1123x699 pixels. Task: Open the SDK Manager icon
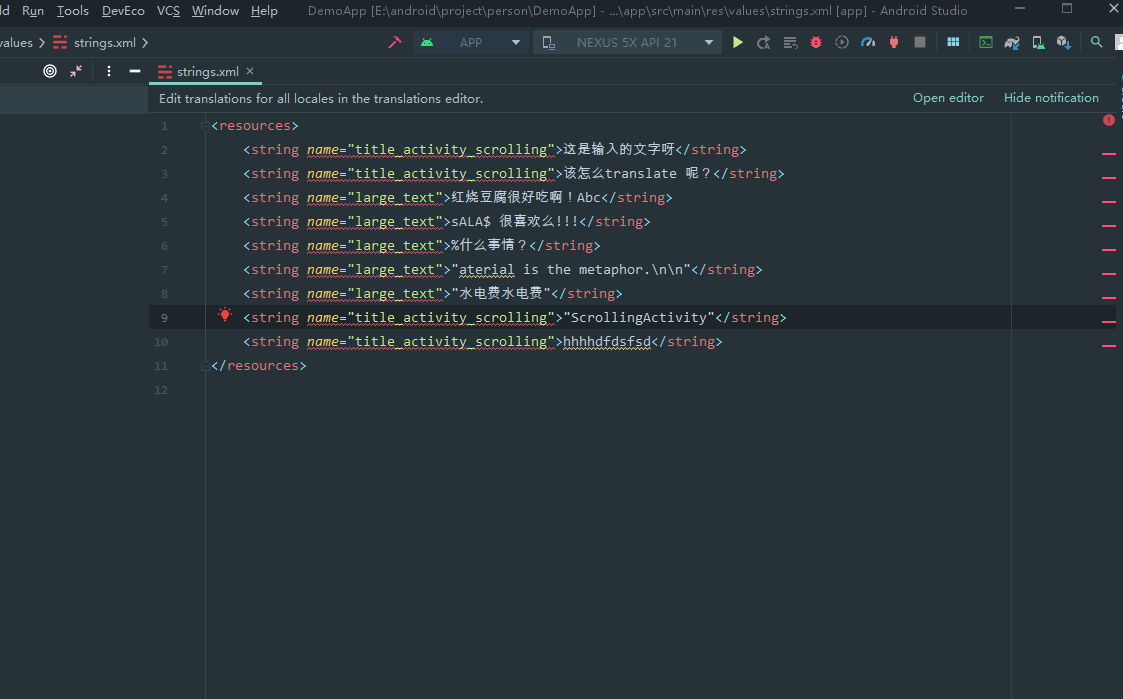click(x=1064, y=42)
